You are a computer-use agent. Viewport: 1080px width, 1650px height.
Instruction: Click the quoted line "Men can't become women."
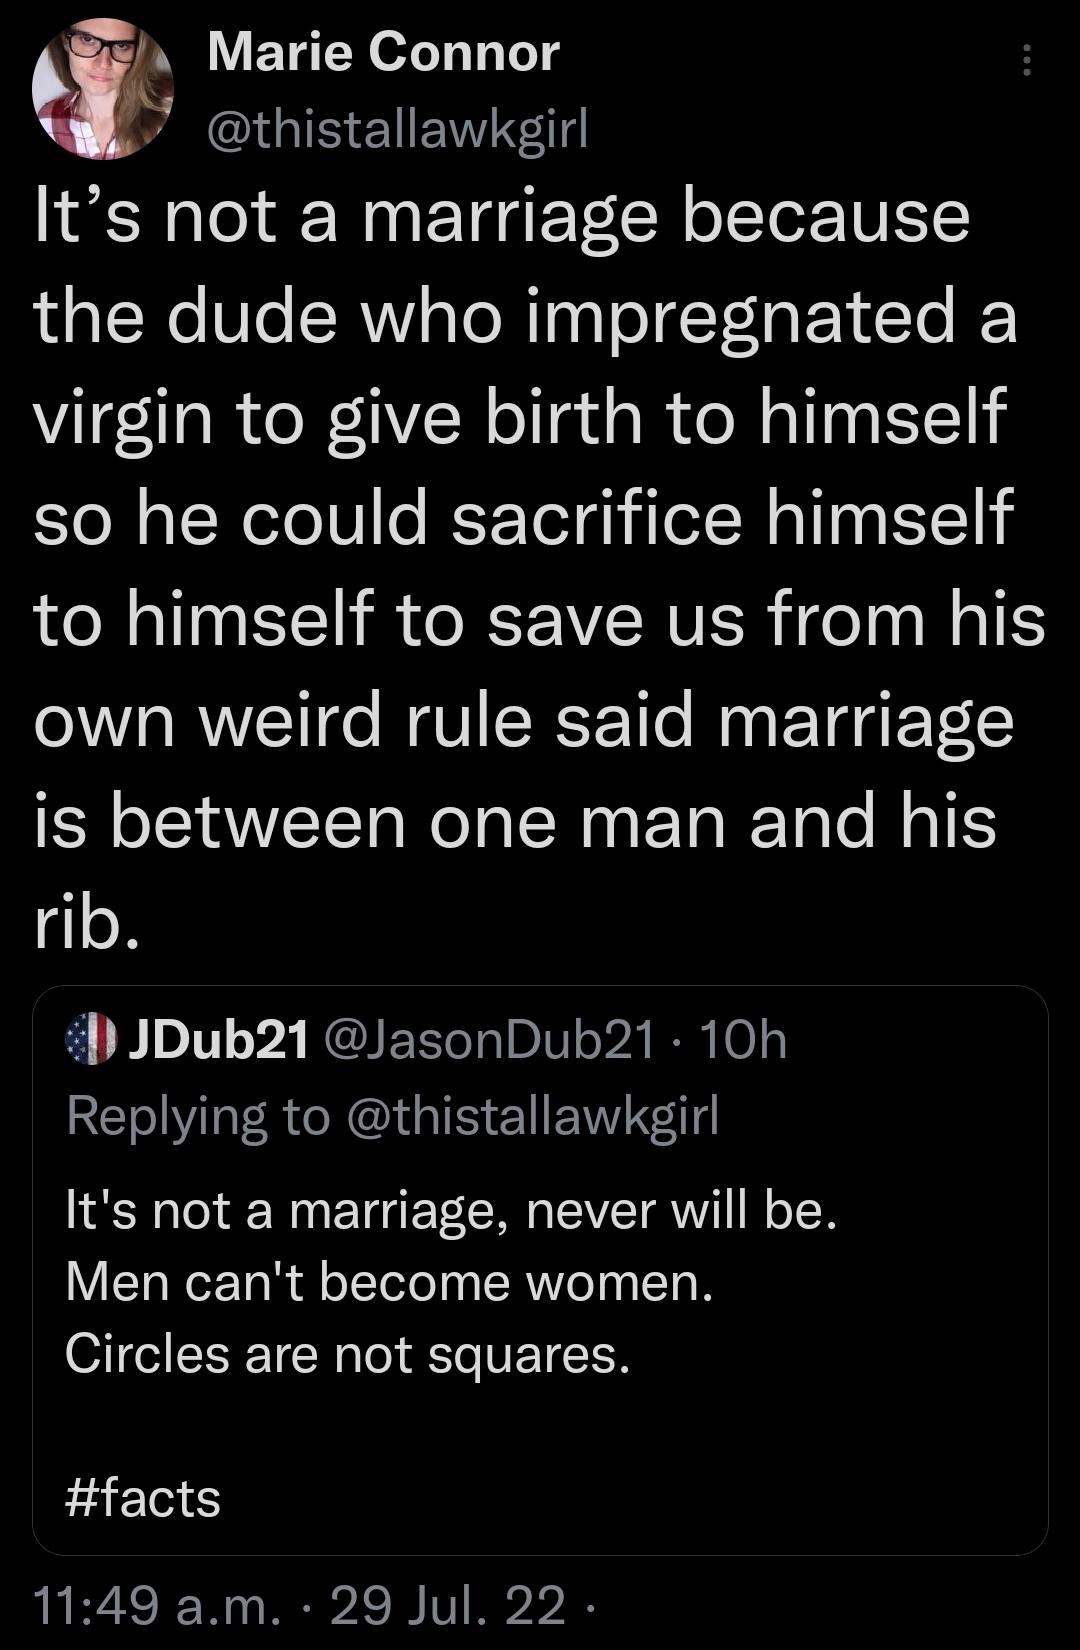click(x=389, y=1282)
